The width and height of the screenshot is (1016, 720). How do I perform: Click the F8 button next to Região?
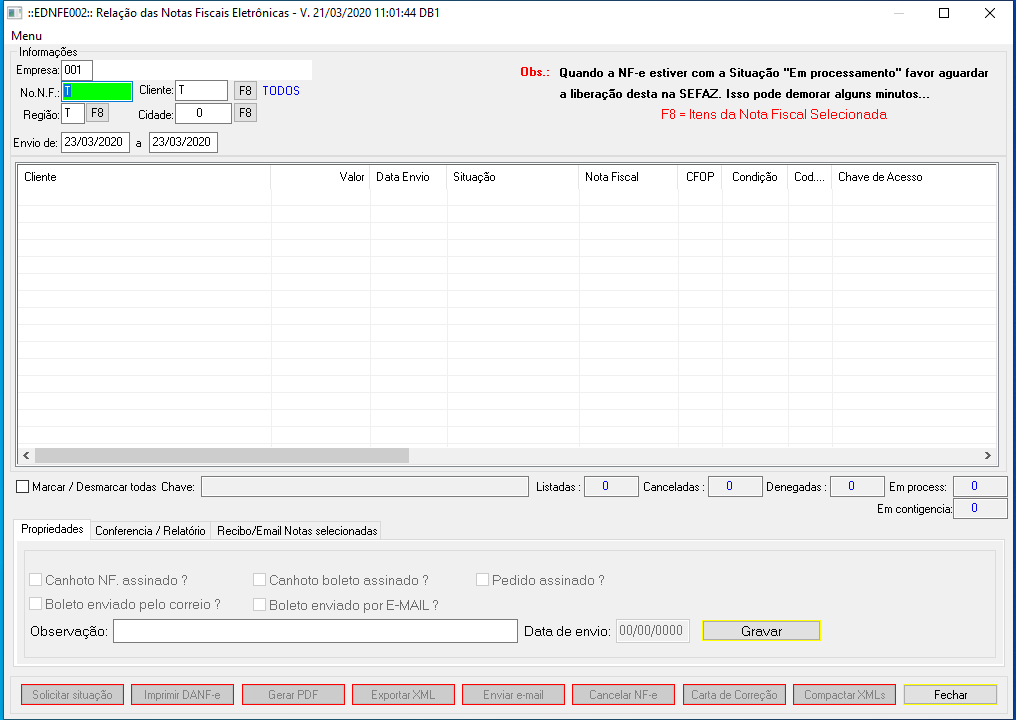tap(97, 113)
